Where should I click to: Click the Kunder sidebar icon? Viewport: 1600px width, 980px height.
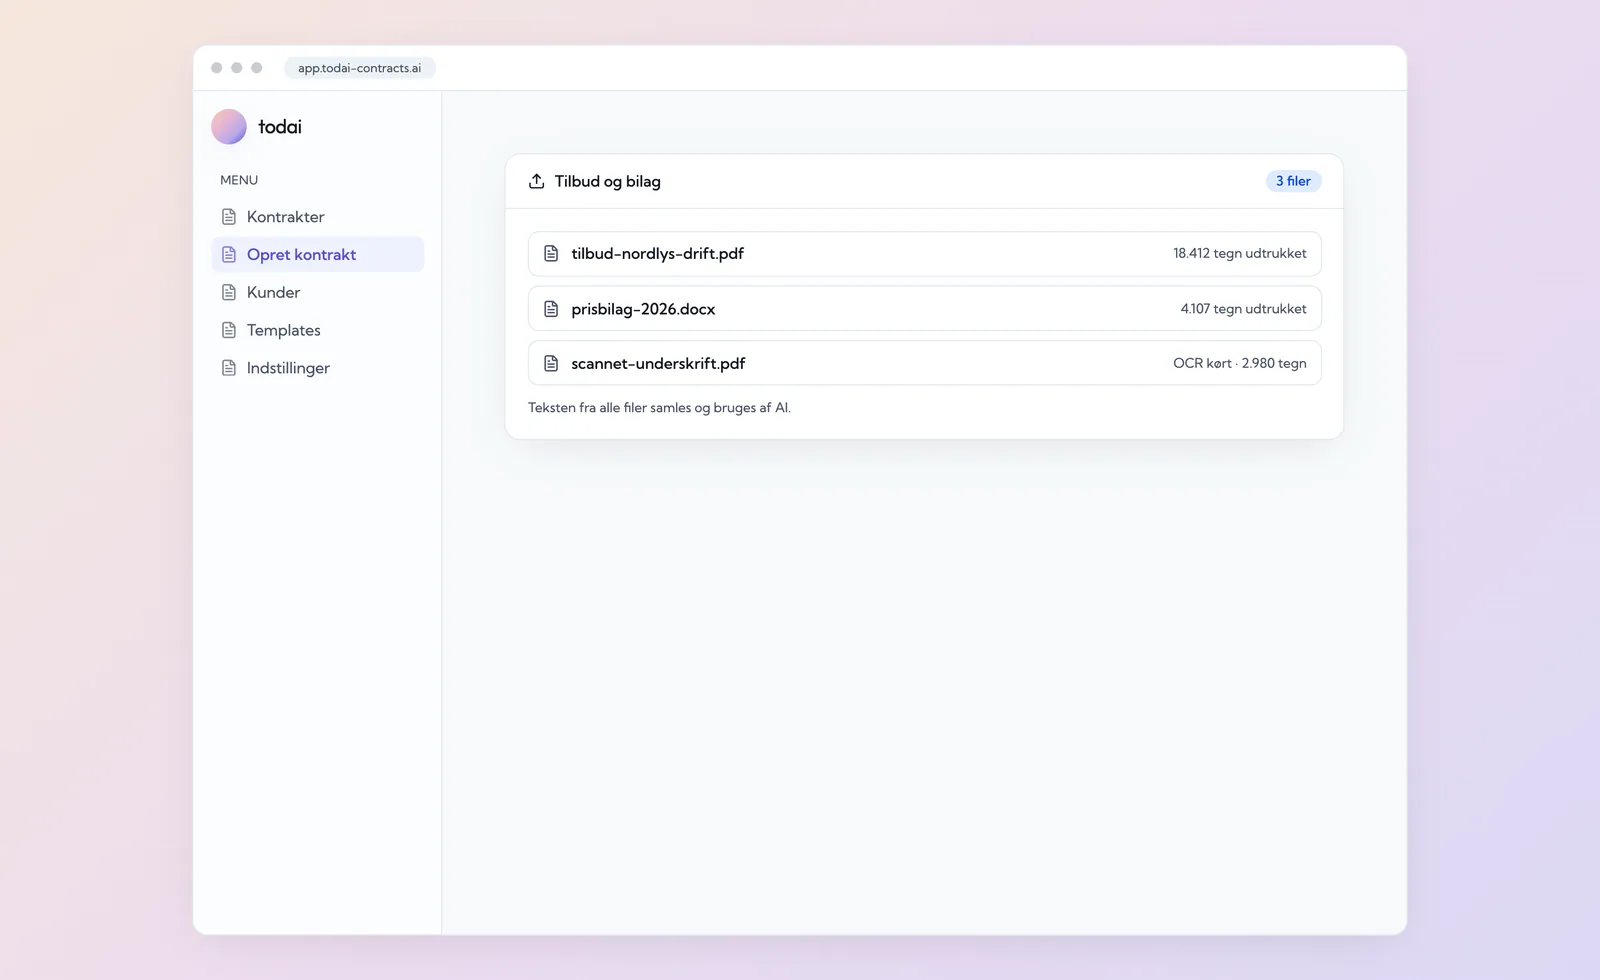(x=229, y=293)
